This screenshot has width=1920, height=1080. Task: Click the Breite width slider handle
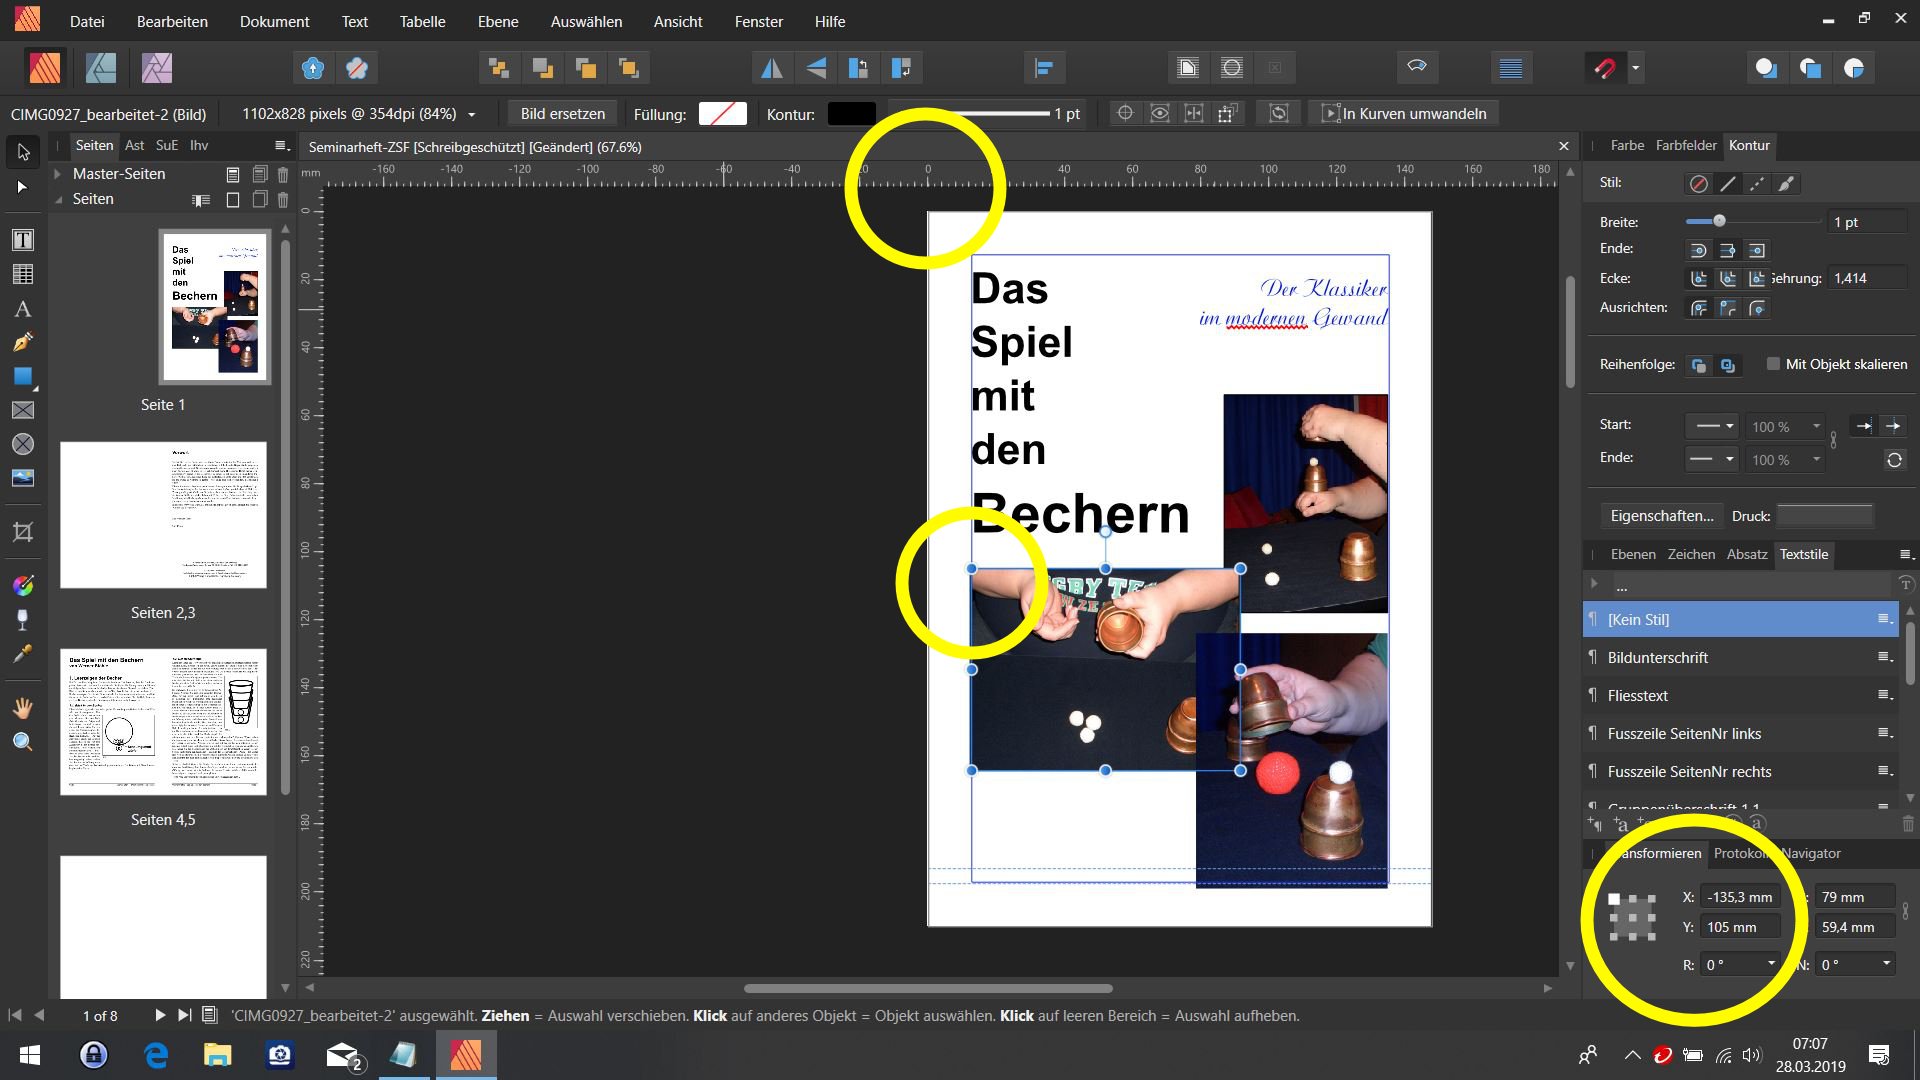pyautogui.click(x=1719, y=221)
